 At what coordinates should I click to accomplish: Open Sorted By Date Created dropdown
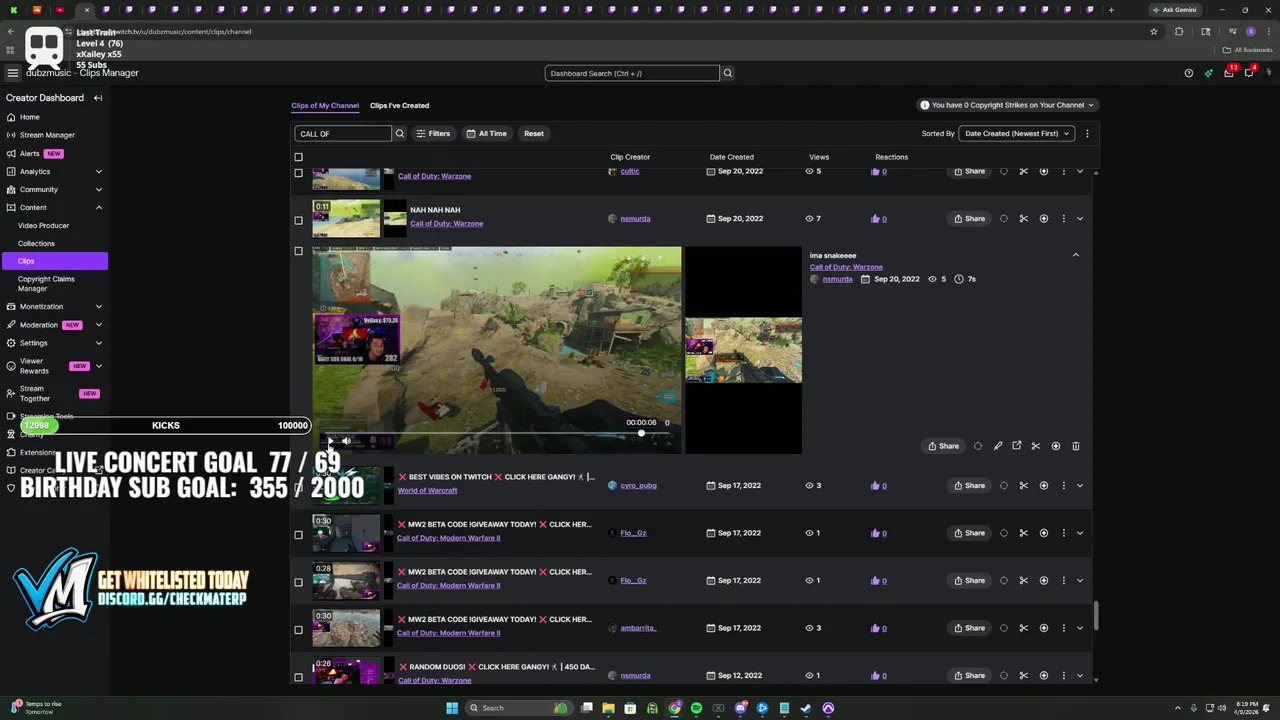click(x=1017, y=133)
